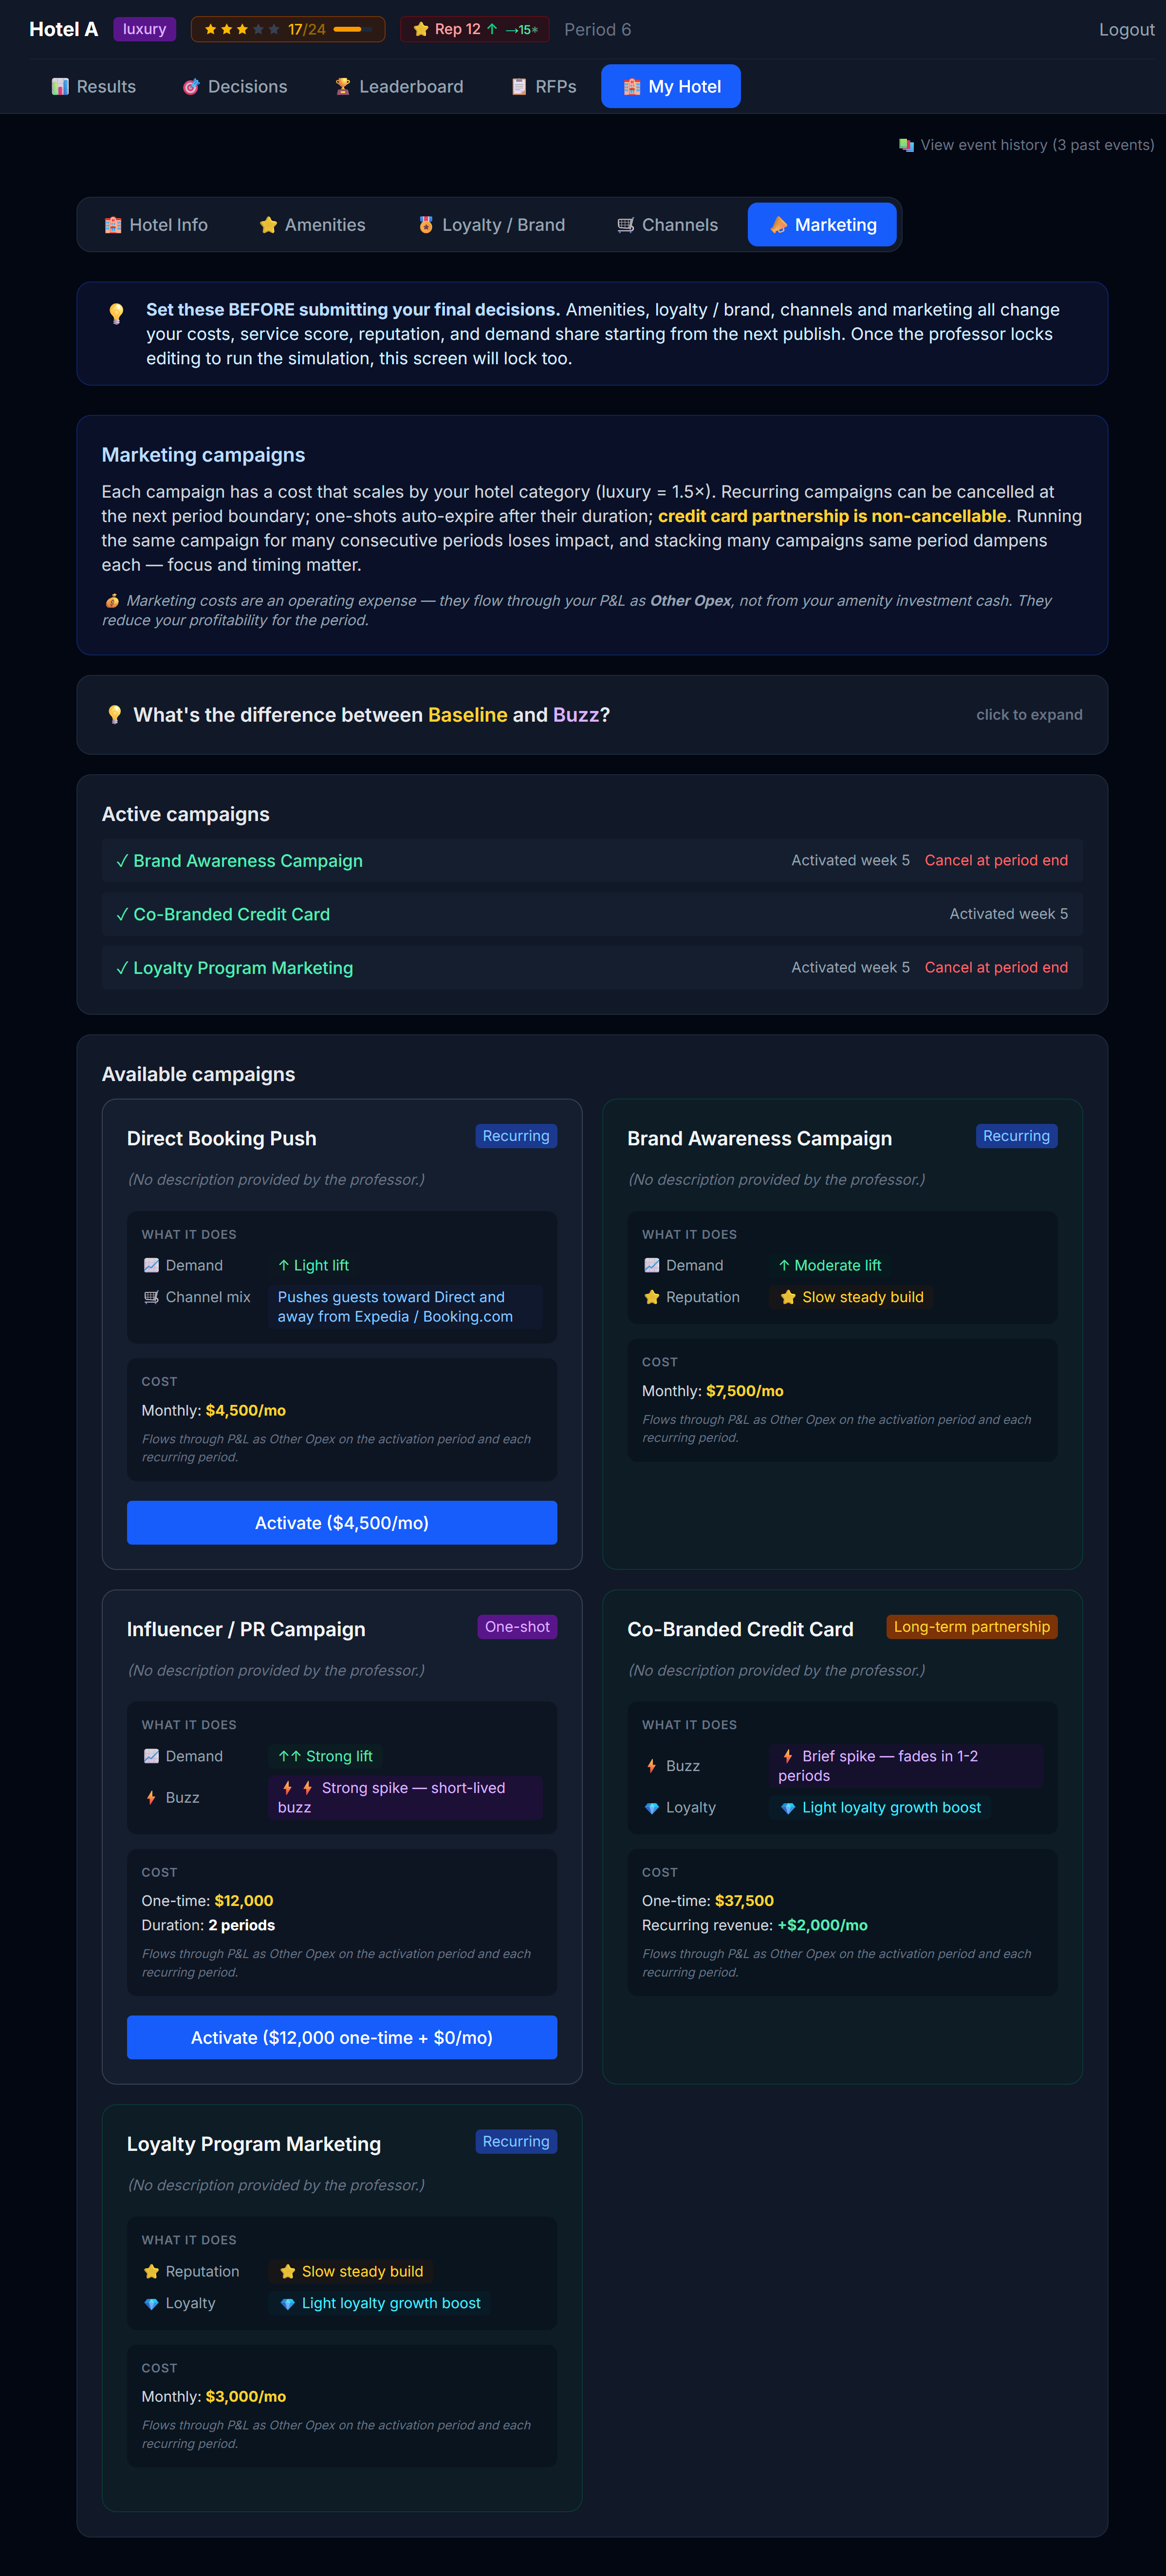This screenshot has width=1166, height=2576.
Task: Click the One-shot badge on Influencer card
Action: [x=517, y=1627]
